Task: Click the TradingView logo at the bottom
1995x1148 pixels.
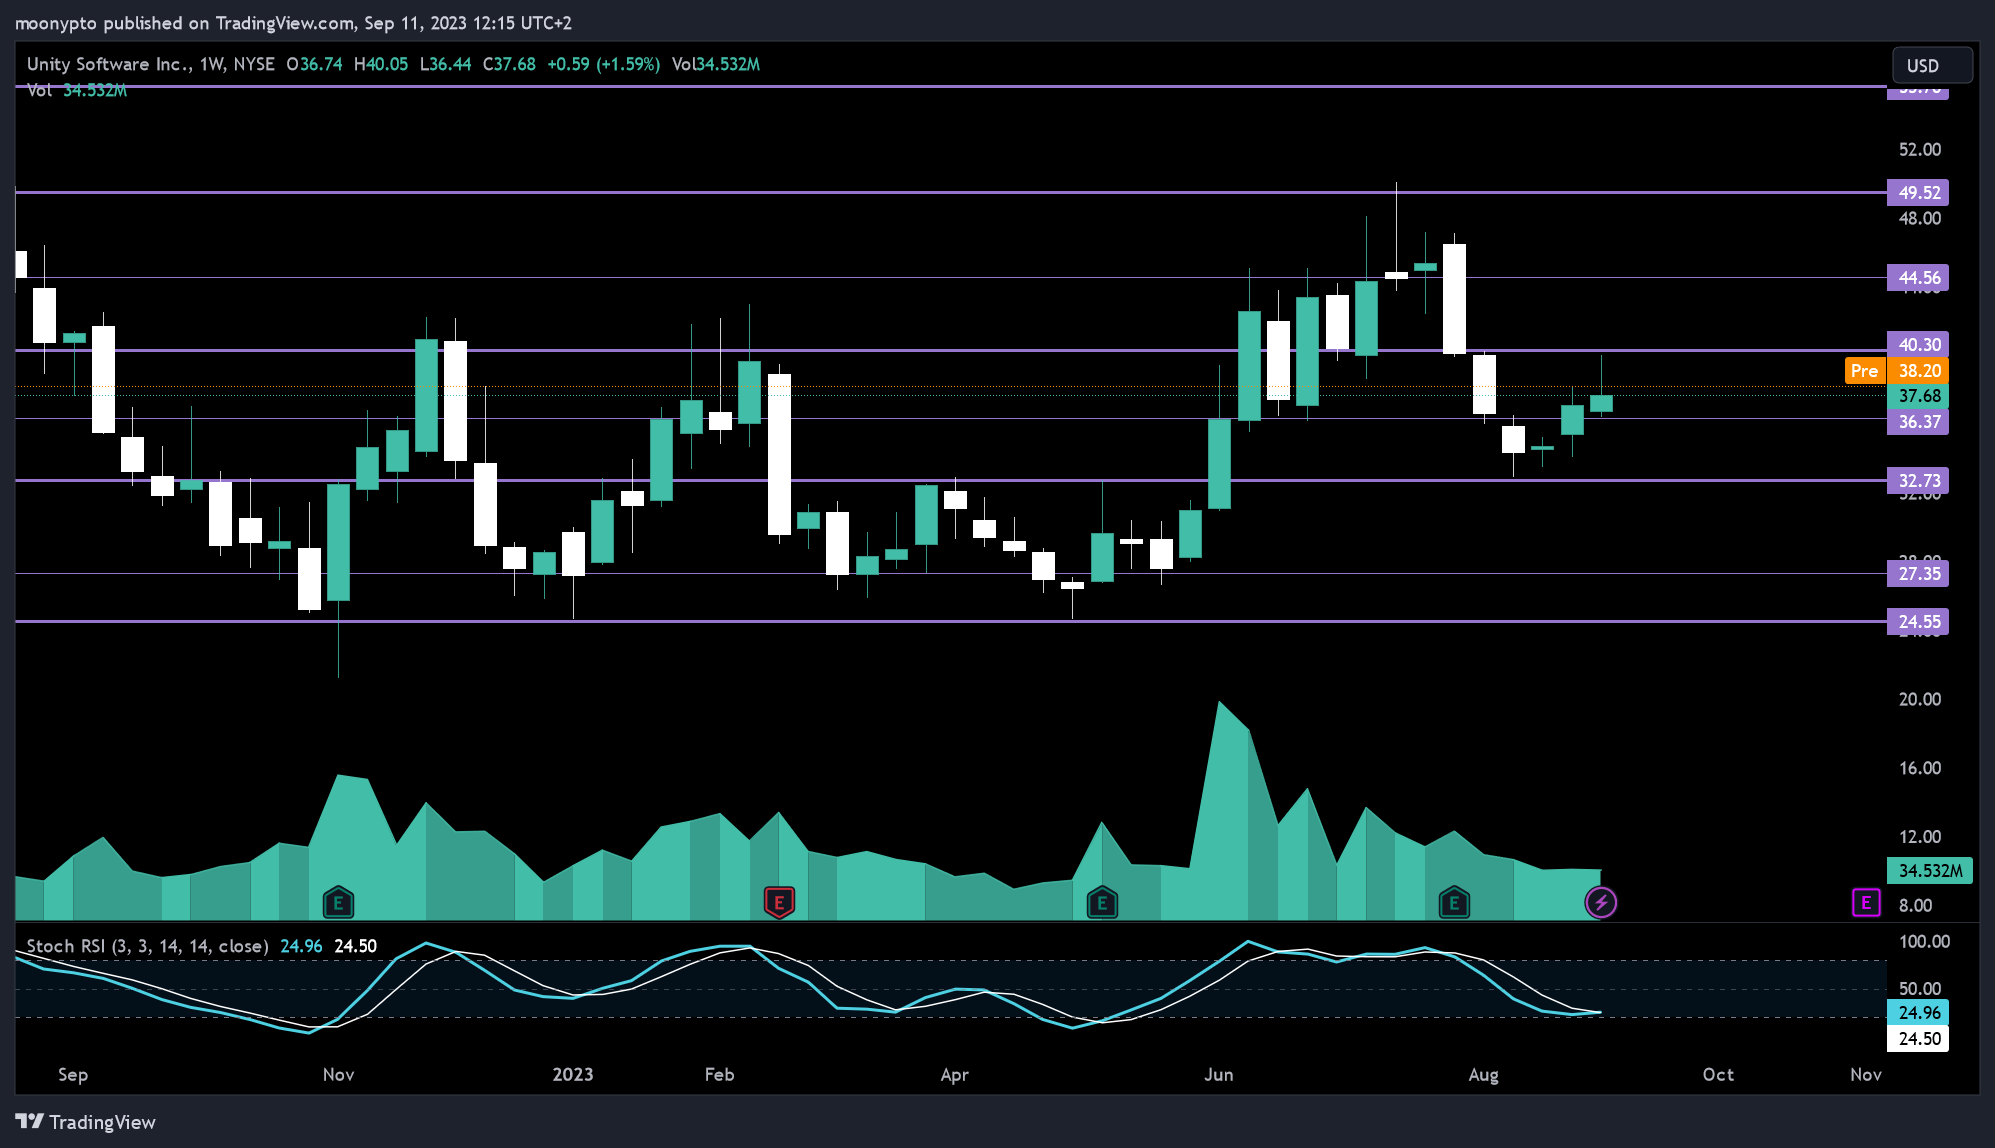Action: click(x=86, y=1122)
